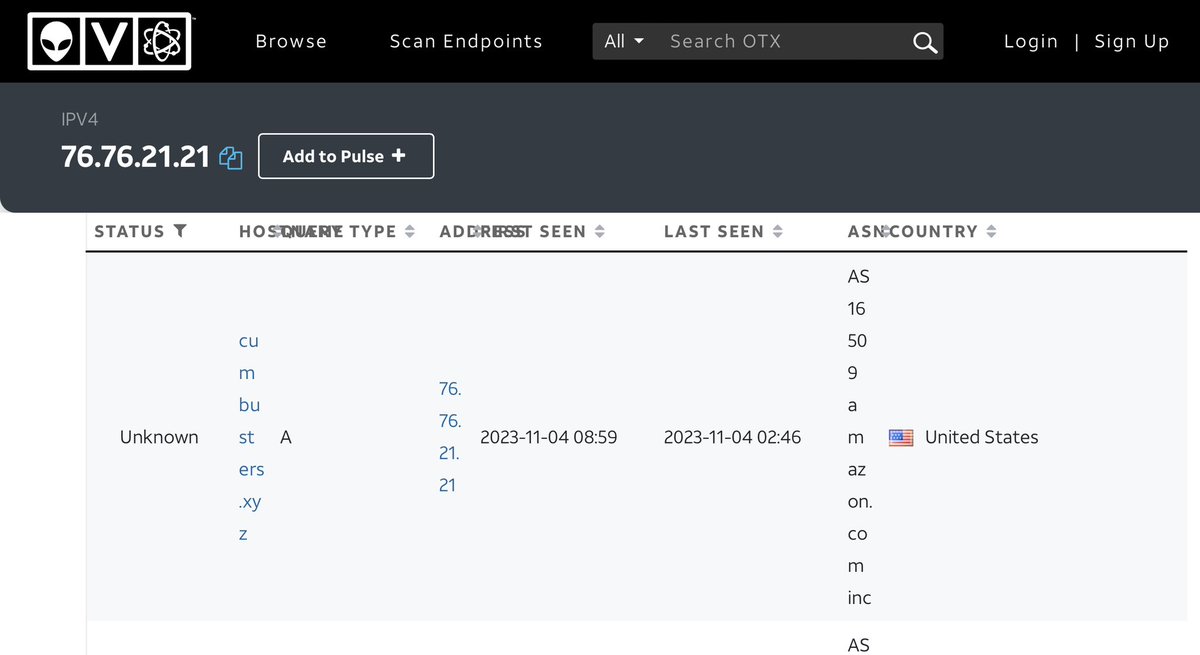Click the STATUS column header text
The image size is (1200, 655).
(x=129, y=232)
